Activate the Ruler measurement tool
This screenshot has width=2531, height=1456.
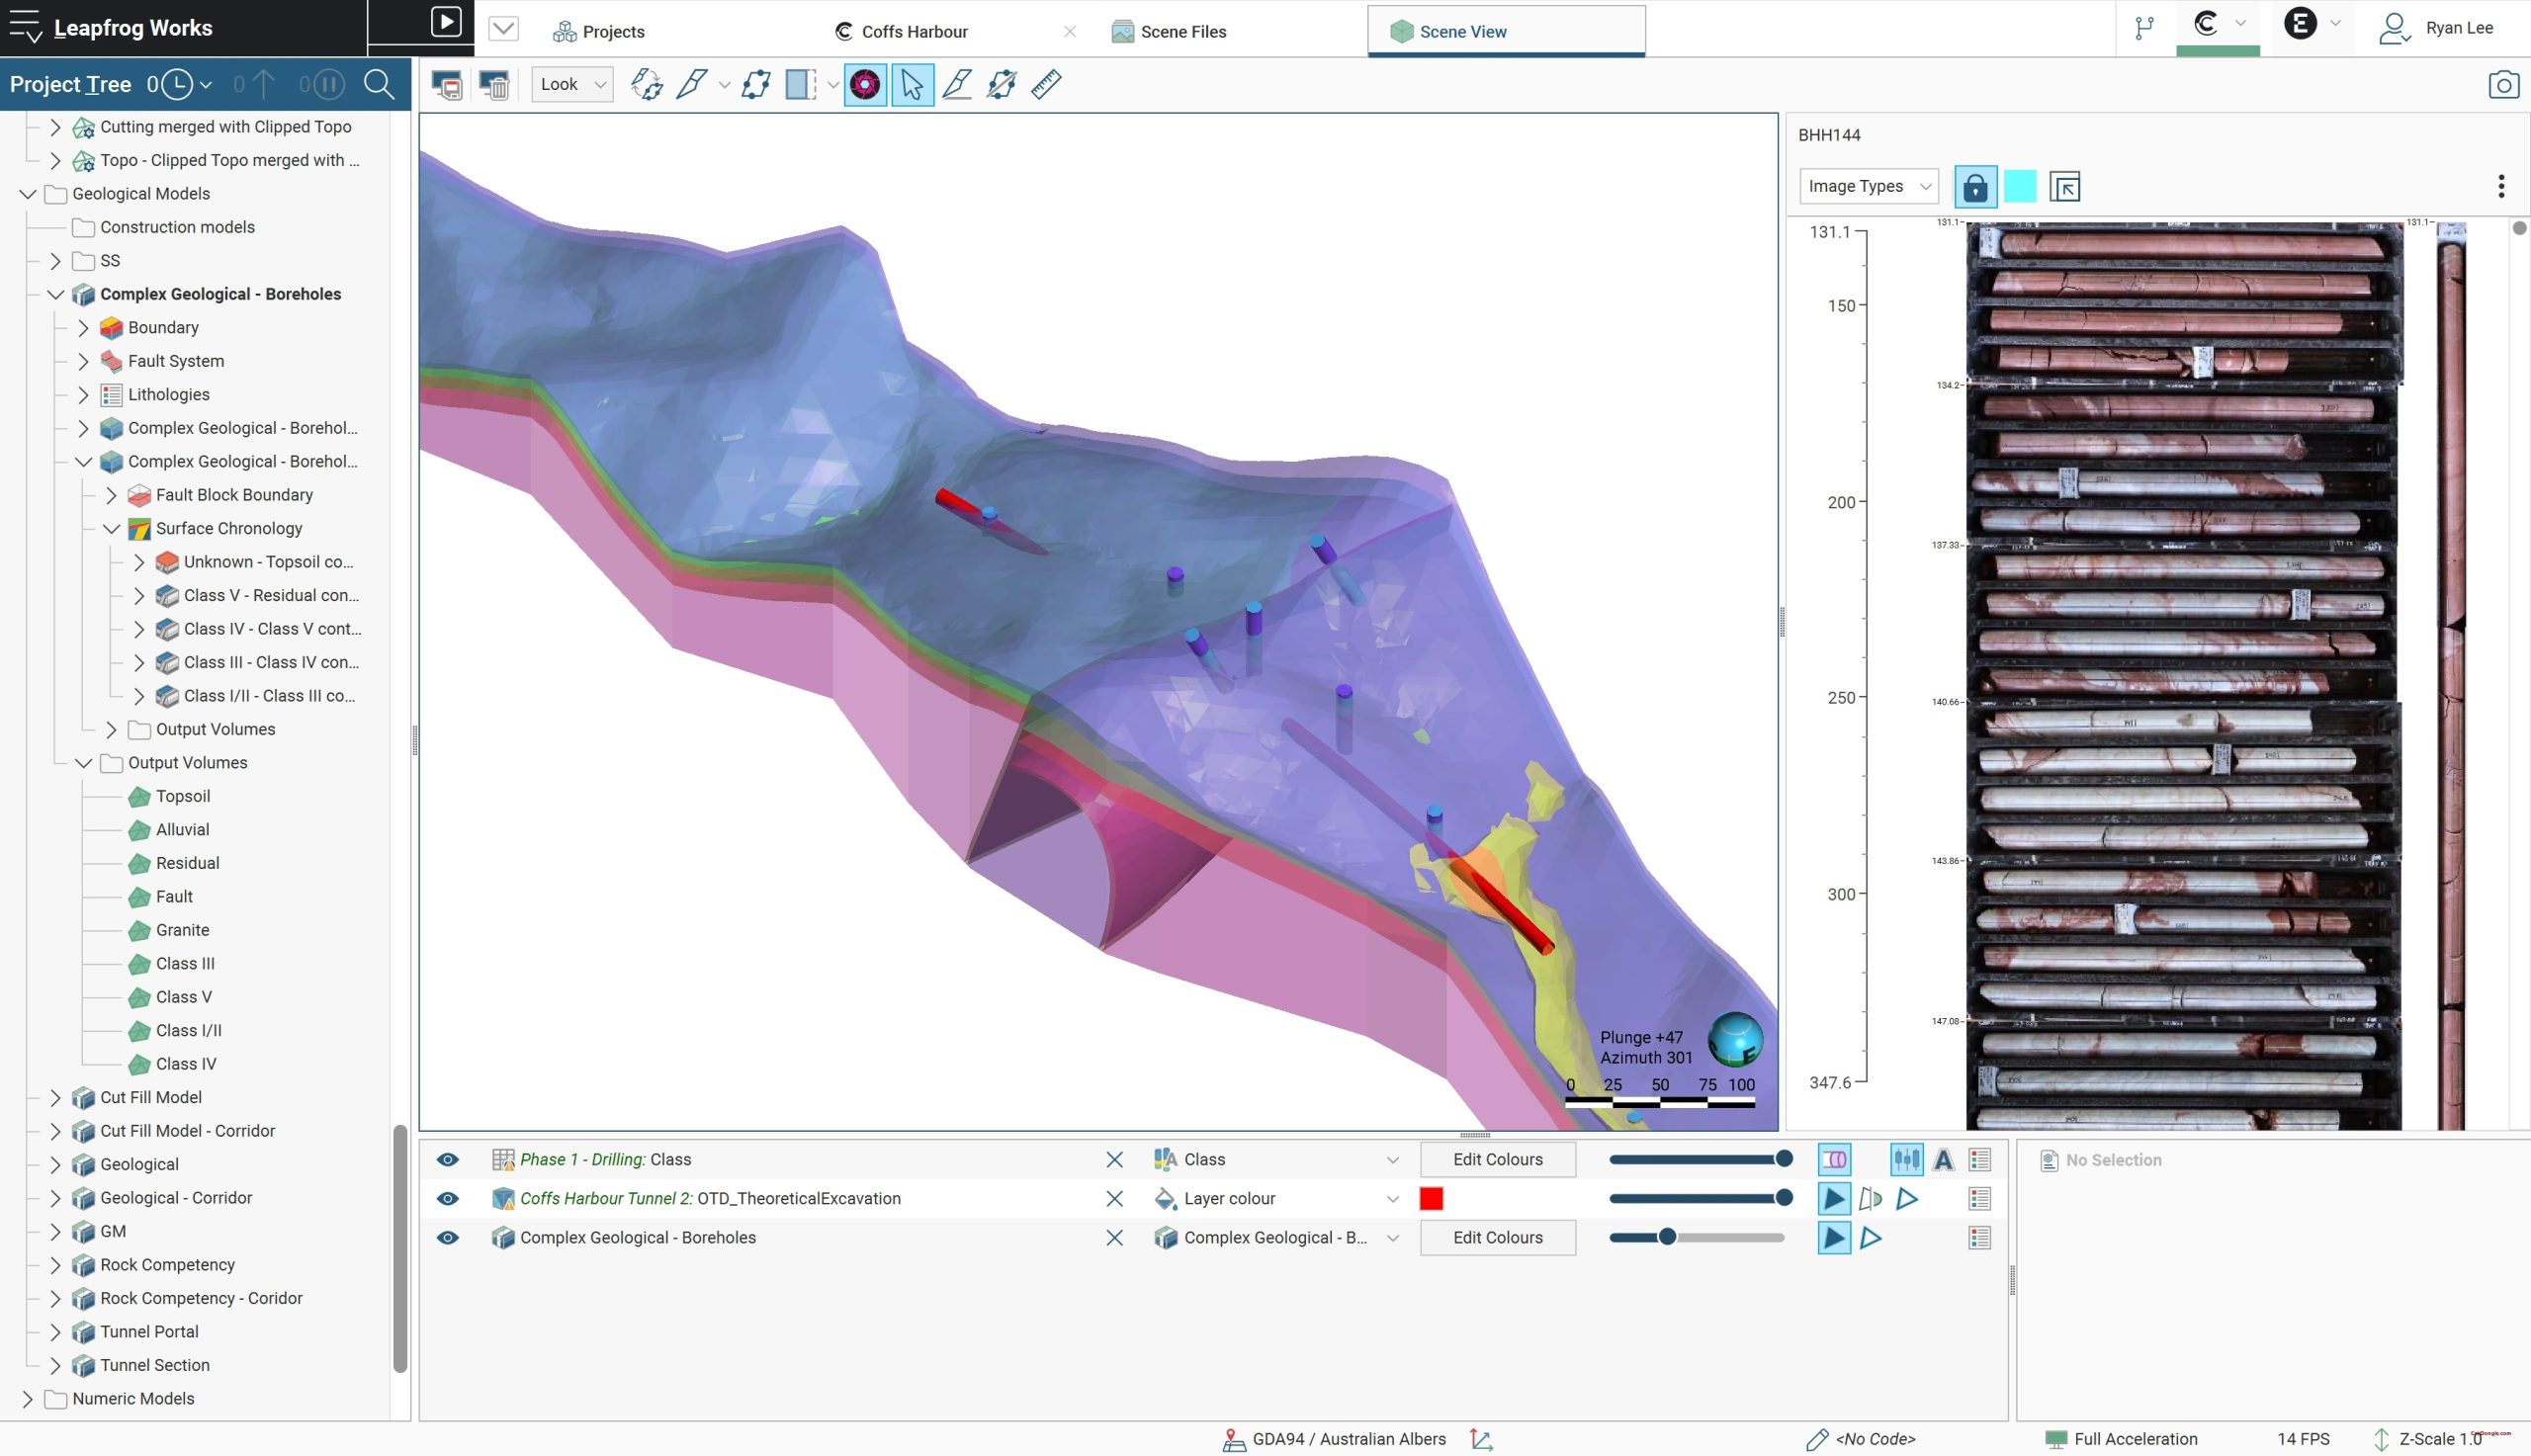click(x=1044, y=85)
